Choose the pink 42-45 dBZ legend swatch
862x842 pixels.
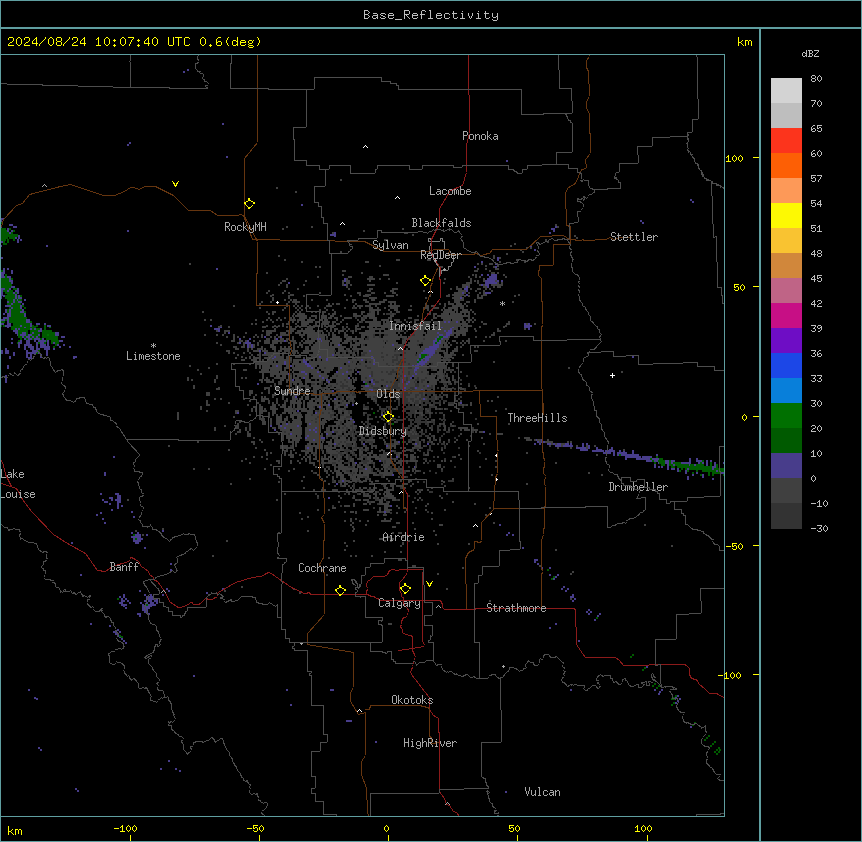point(786,290)
